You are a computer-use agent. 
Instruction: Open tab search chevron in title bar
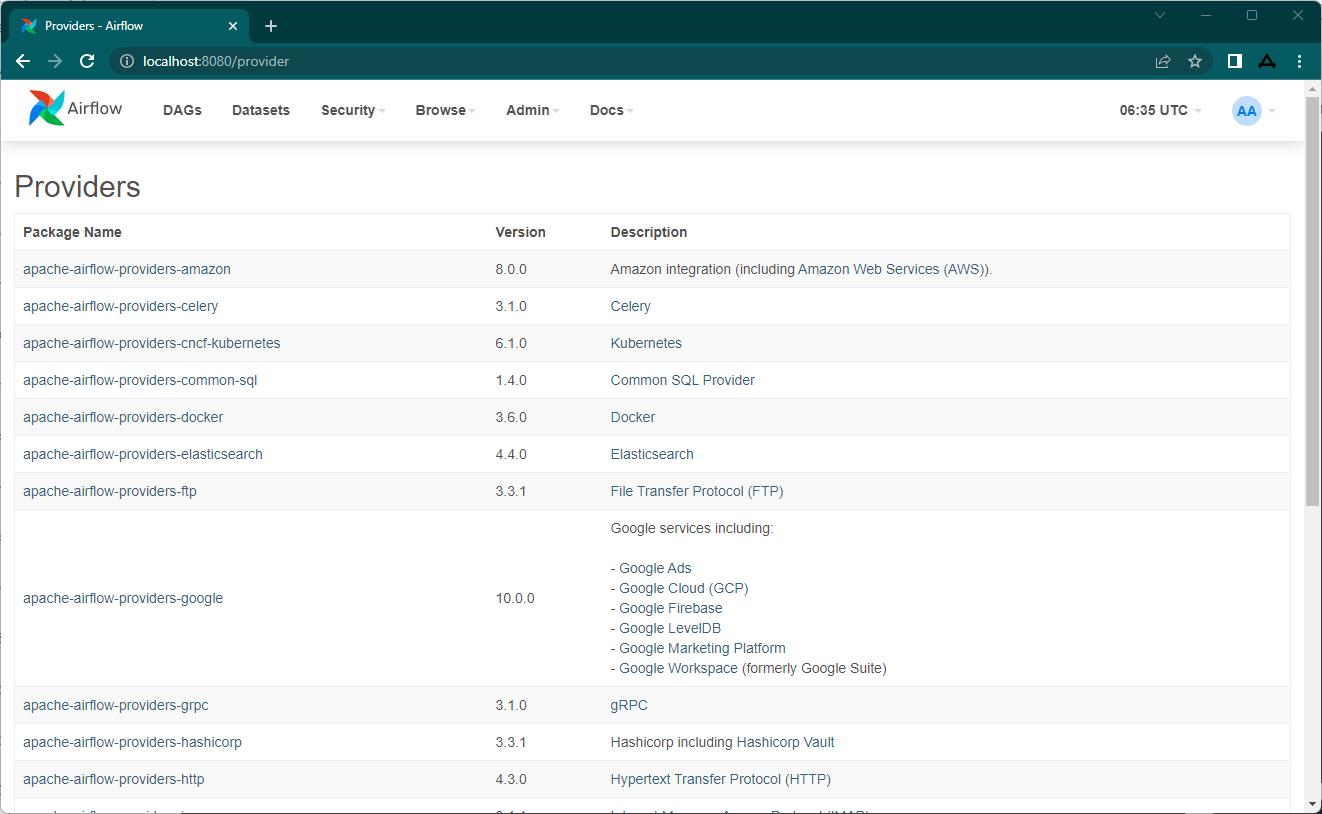pos(1160,15)
